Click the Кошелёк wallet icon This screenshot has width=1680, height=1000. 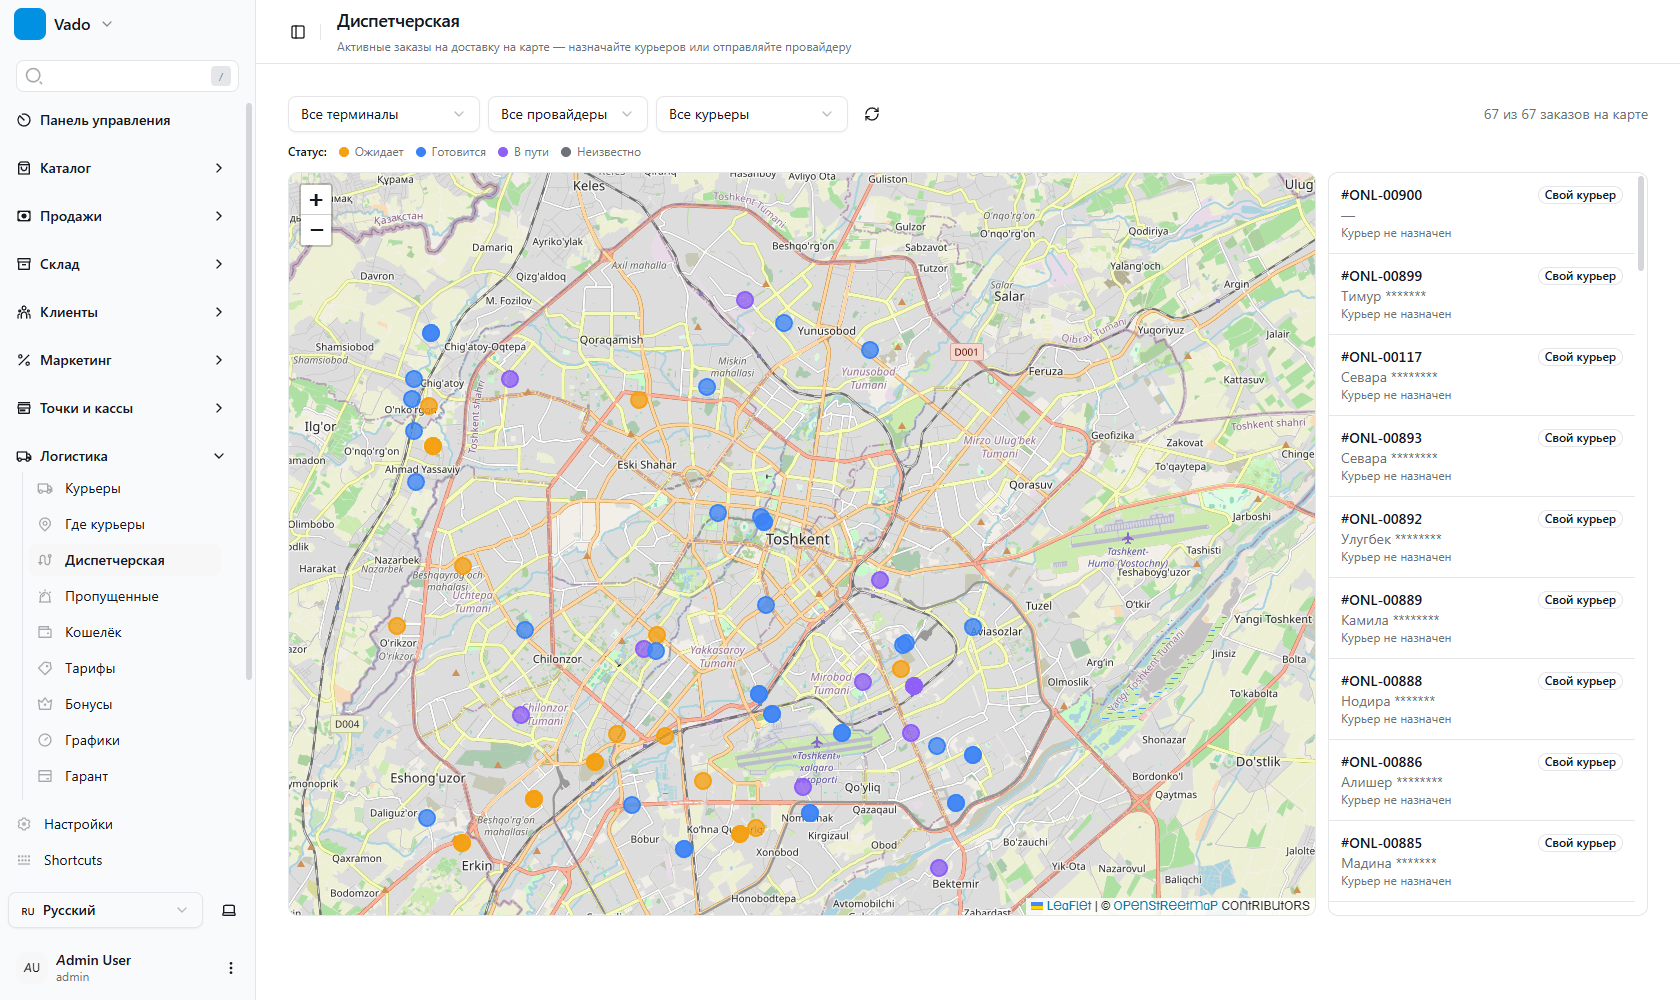45,632
